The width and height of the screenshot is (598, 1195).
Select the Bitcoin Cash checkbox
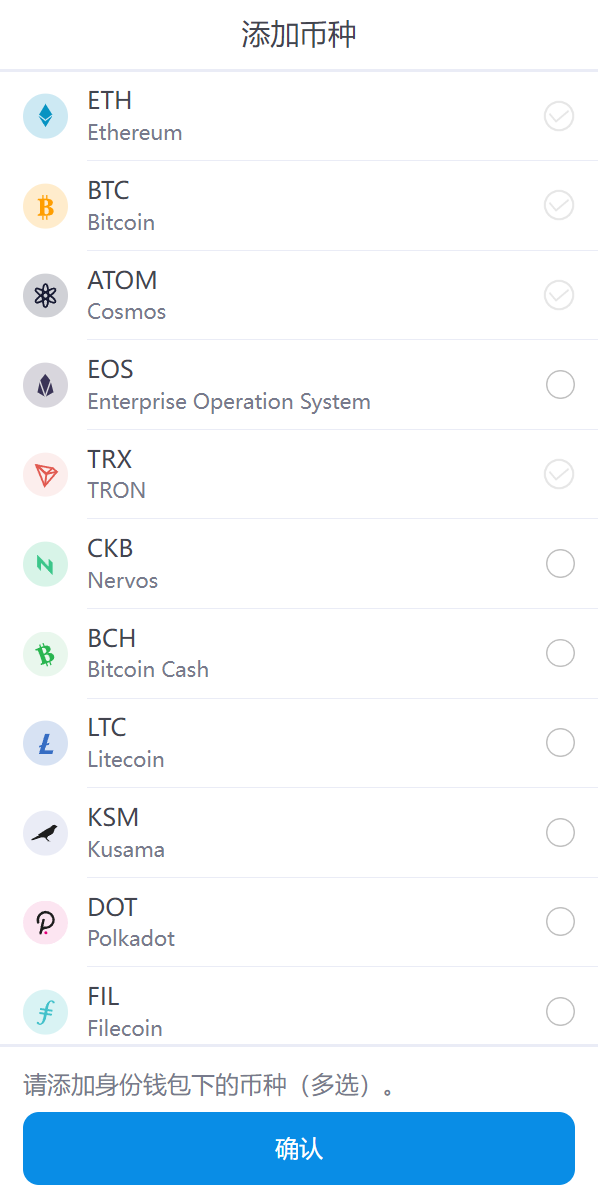click(x=559, y=653)
